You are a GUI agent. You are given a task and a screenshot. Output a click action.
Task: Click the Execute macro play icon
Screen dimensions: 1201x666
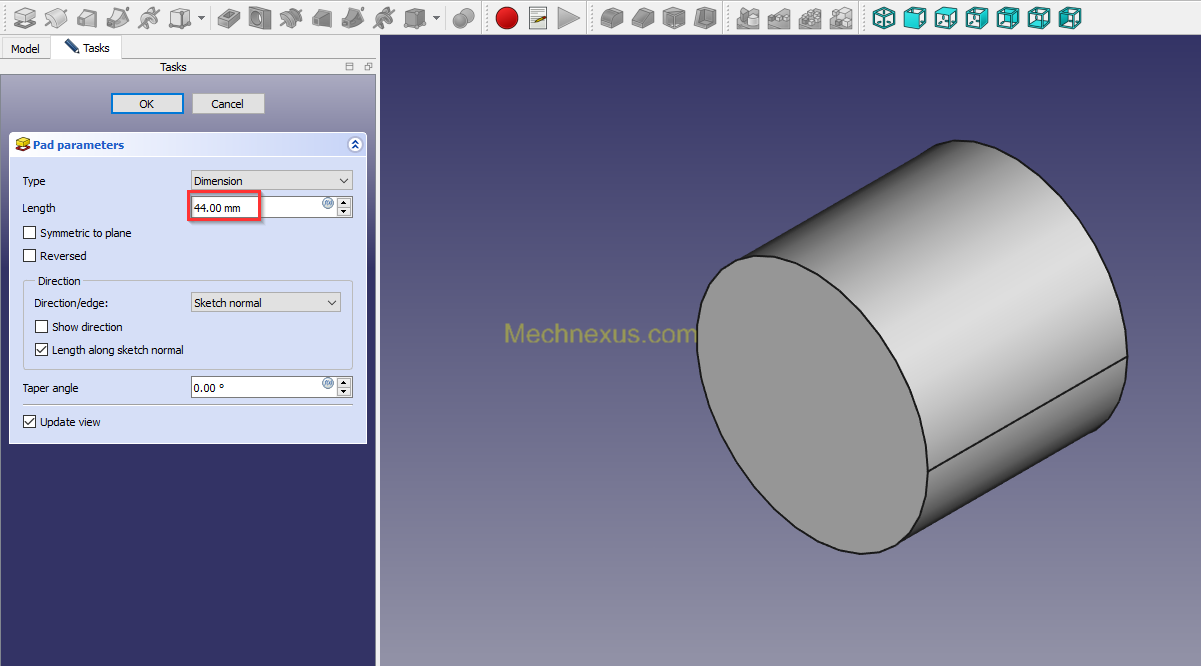[x=569, y=17]
